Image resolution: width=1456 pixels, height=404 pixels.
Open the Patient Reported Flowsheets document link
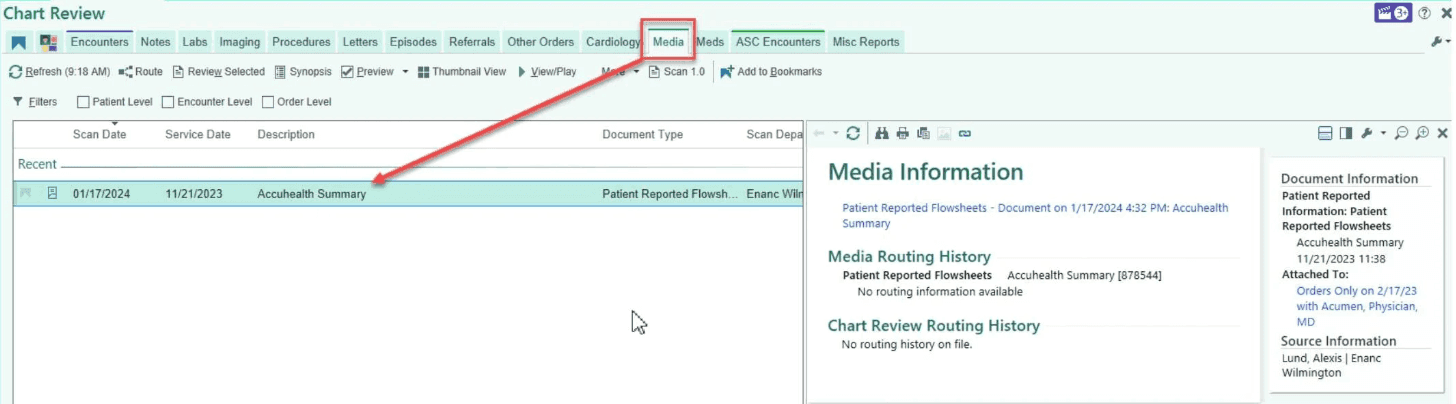click(1035, 215)
